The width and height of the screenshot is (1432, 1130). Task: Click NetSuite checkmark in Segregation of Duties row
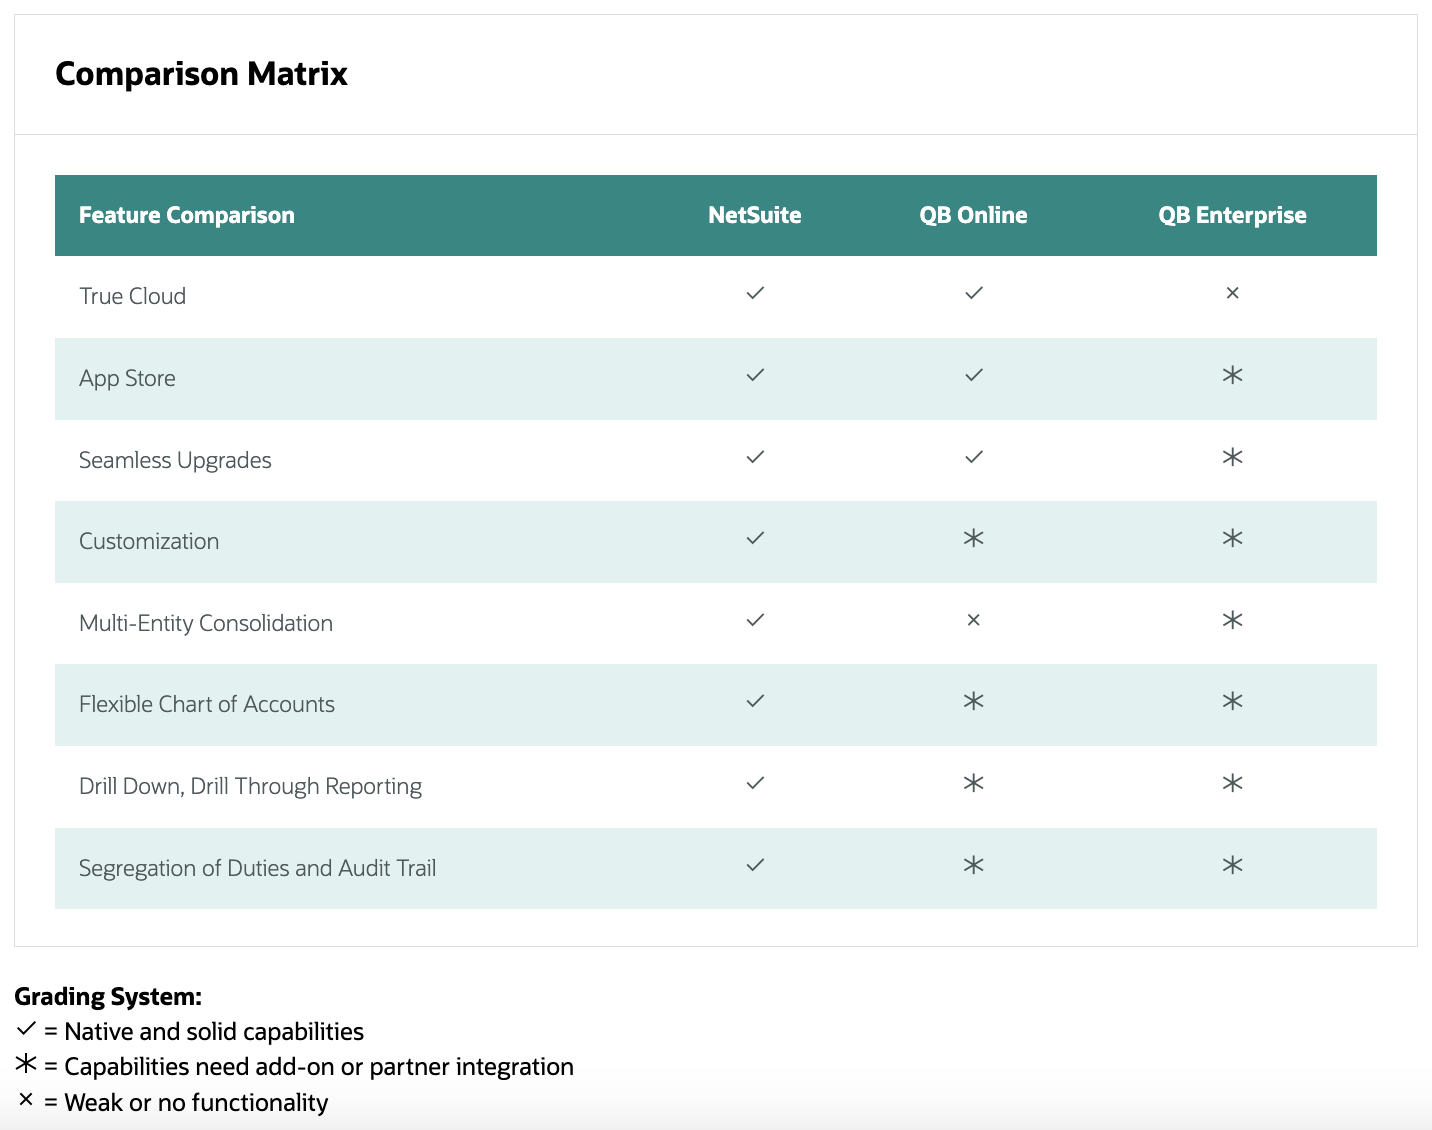755,865
